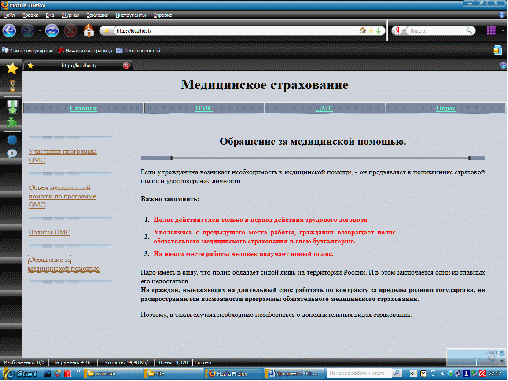Screen dimensions: 508x381
Task: Open second bookmark with red icon
Action: pyautogui.click(x=85, y=50)
